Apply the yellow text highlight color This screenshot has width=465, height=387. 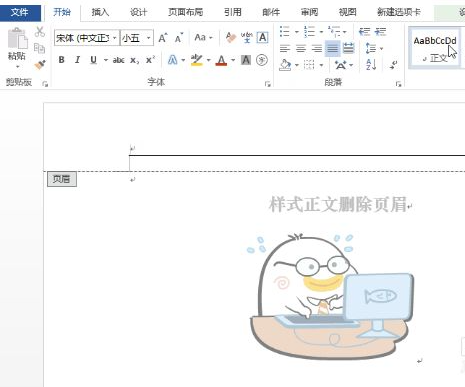click(197, 60)
